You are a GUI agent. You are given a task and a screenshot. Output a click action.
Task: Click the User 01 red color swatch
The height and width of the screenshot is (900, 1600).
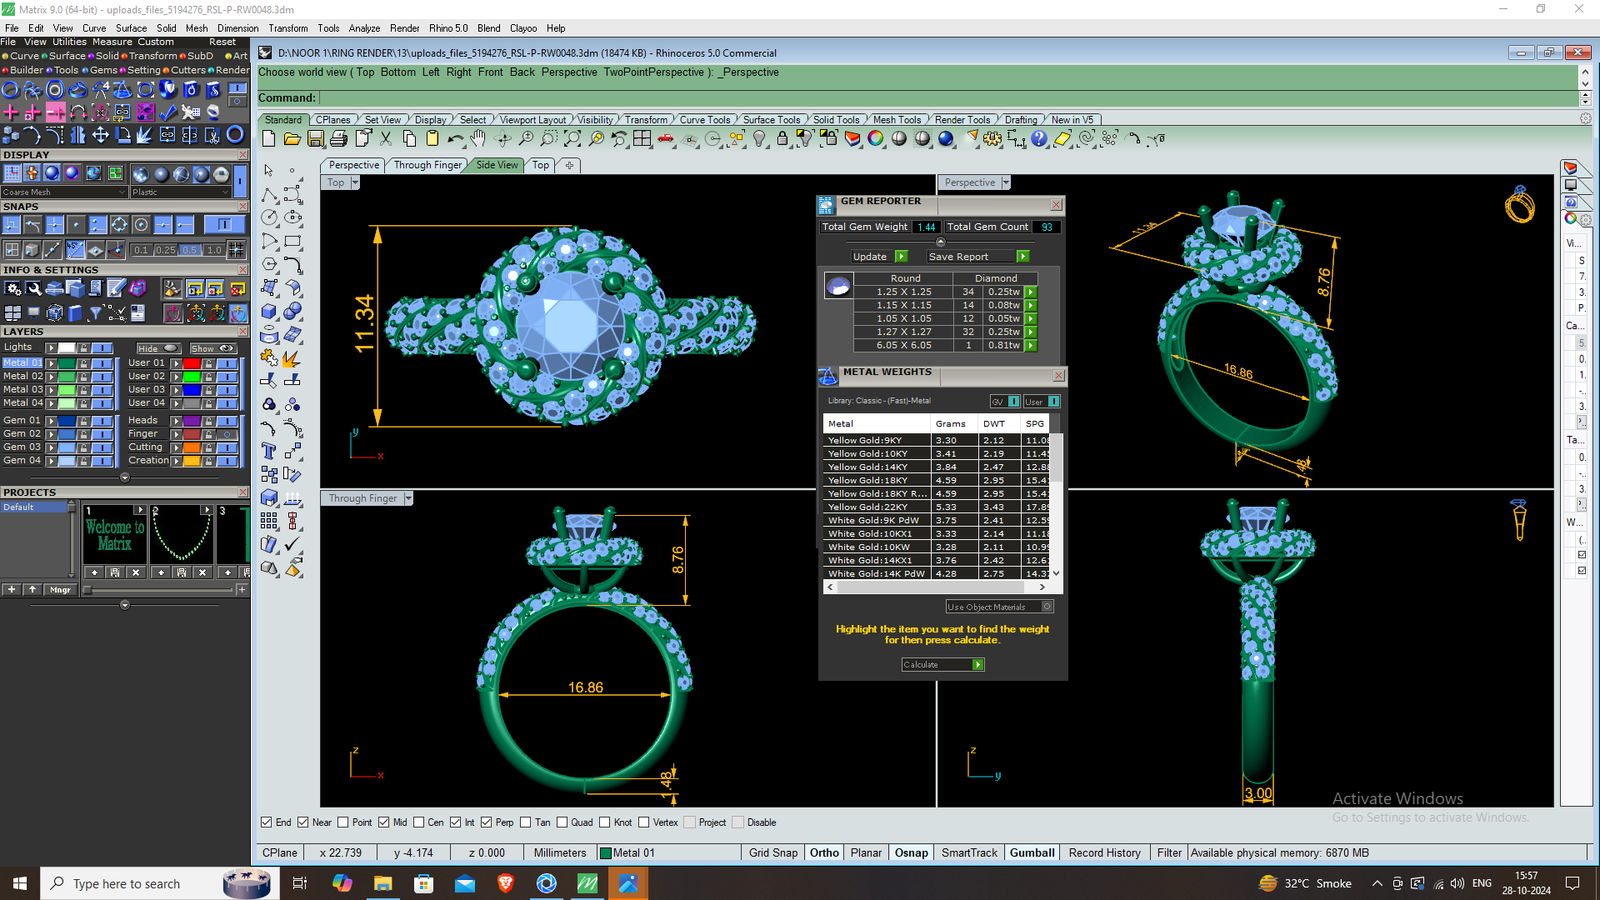click(192, 363)
